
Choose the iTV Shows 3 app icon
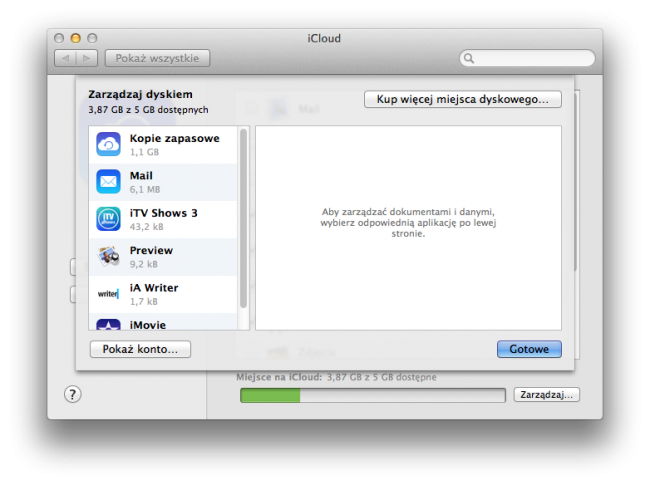point(109,219)
